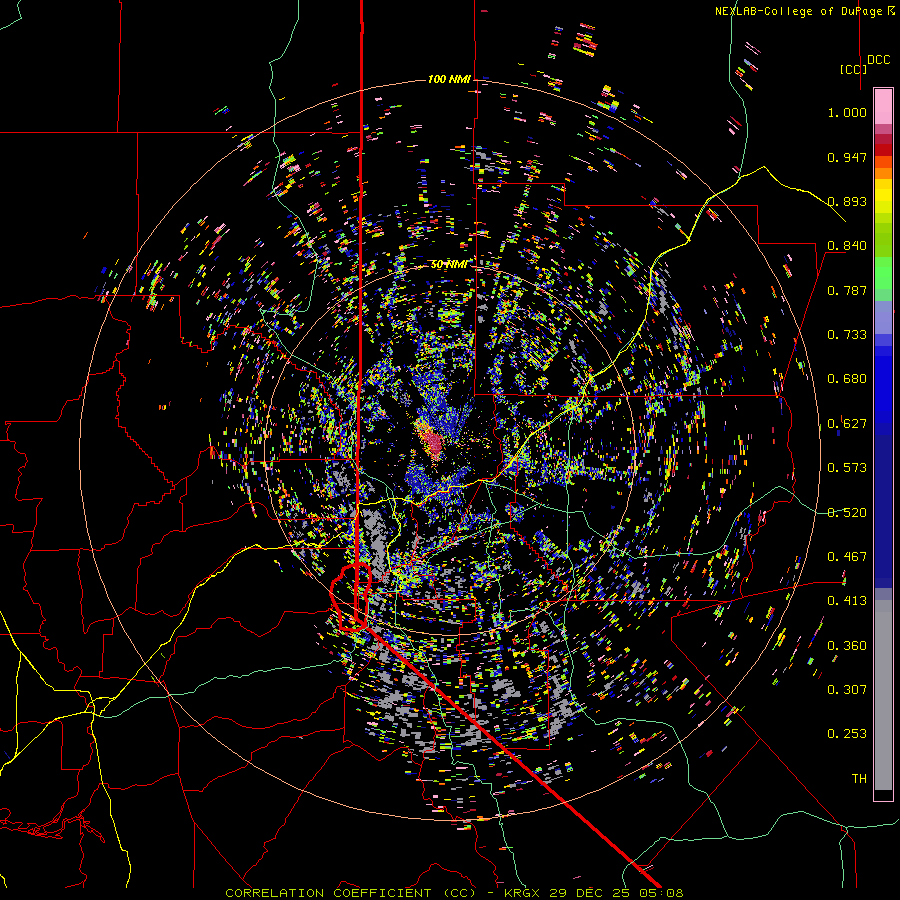The height and width of the screenshot is (900, 900).
Task: Click the DCC product label
Action: tap(878, 60)
